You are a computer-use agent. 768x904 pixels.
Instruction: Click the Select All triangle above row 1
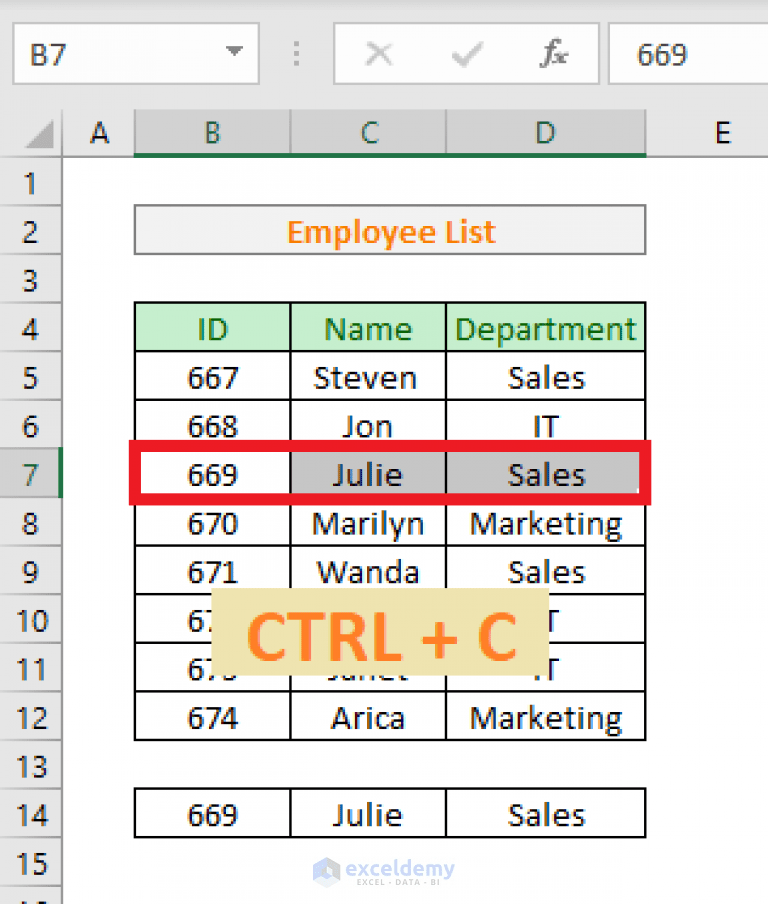click(x=40, y=133)
